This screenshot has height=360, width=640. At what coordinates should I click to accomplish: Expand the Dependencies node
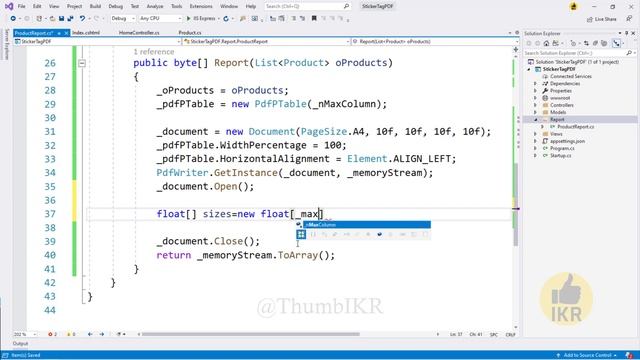(x=536, y=84)
